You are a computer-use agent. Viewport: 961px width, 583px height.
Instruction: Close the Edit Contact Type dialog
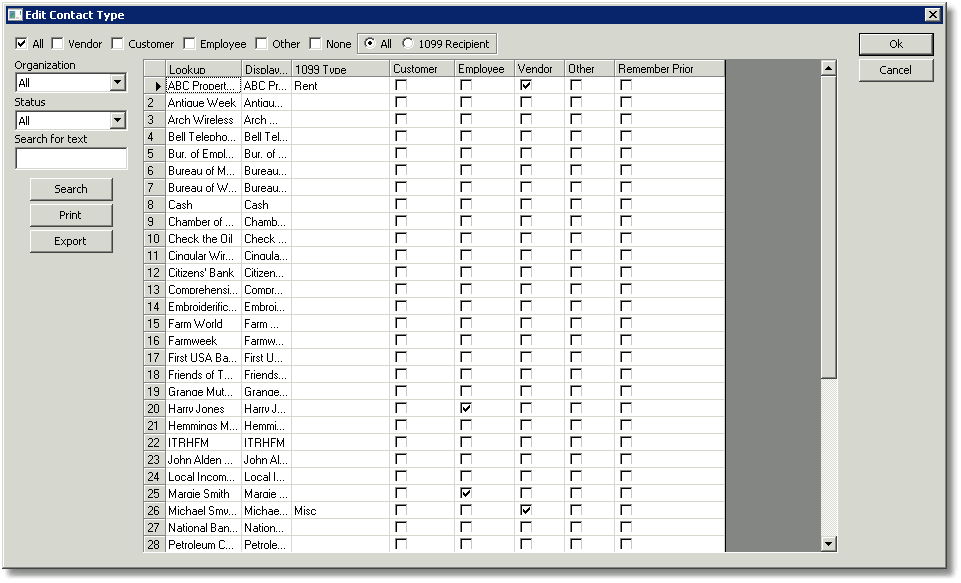coord(933,15)
